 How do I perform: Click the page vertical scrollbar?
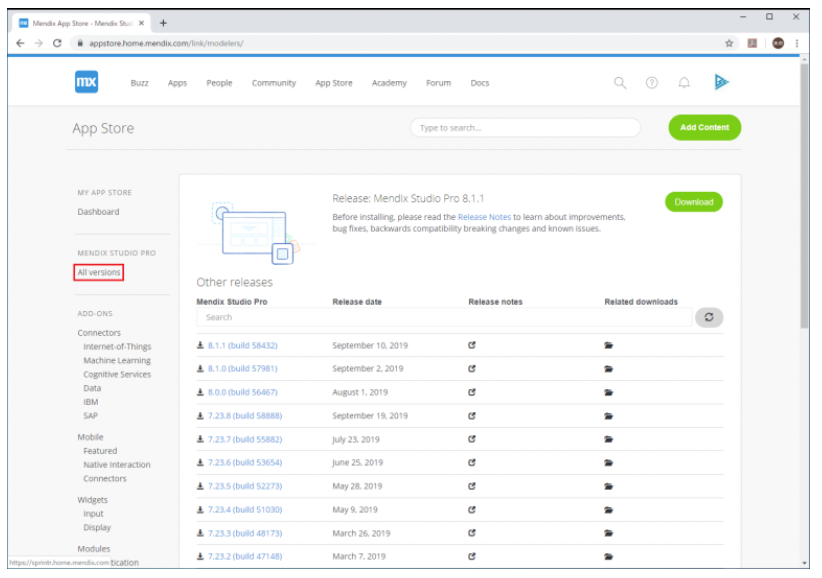pos(804,197)
